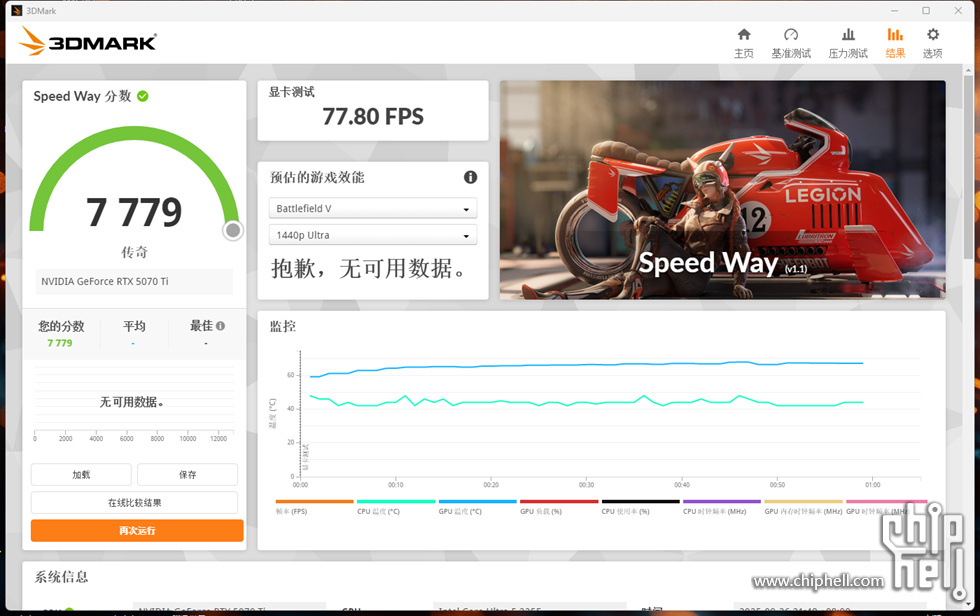This screenshot has width=980, height=616.
Task: Click the 无可用数据。 text in the score chart
Action: [x=132, y=402]
